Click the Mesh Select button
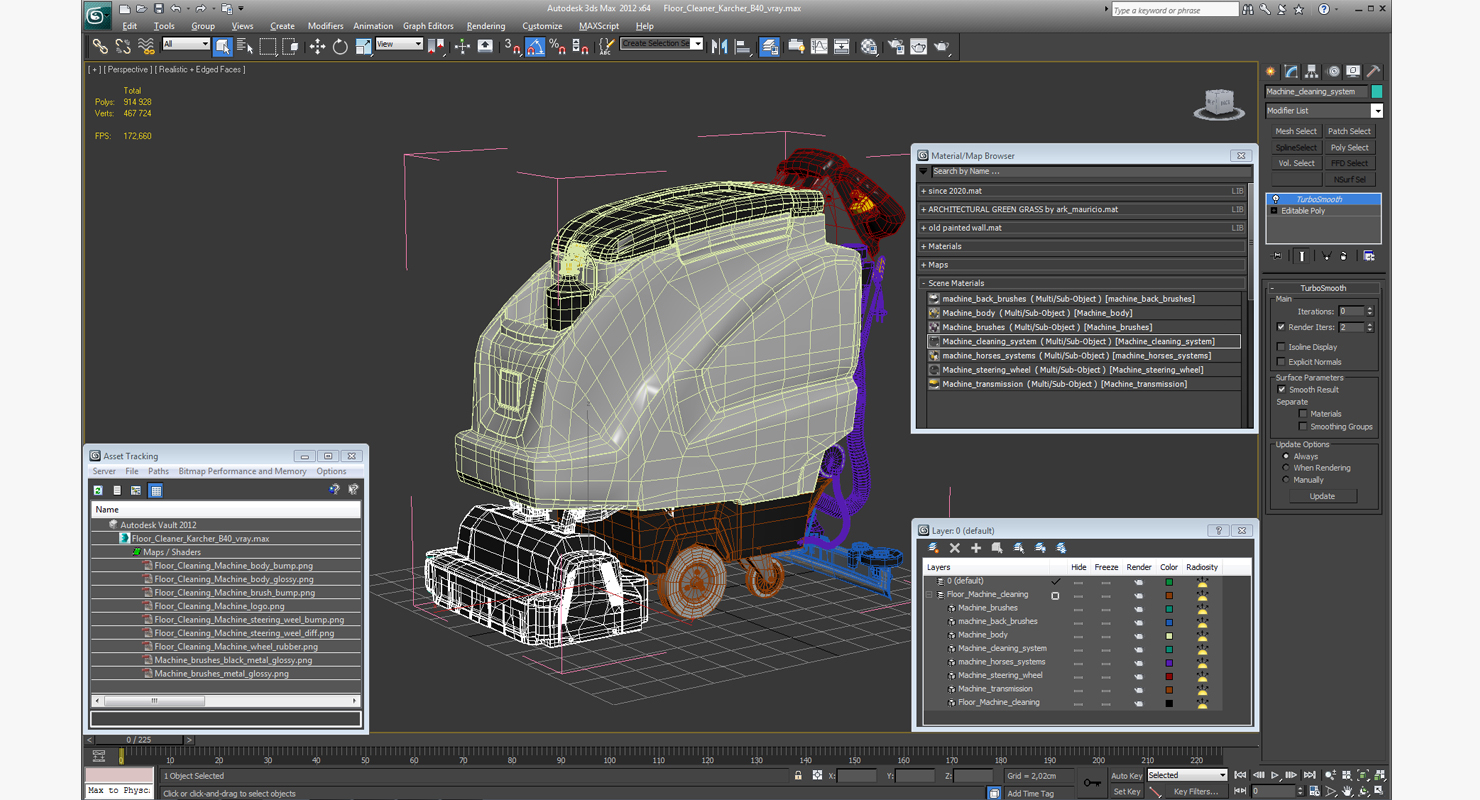The height and width of the screenshot is (800, 1480). tap(1295, 131)
